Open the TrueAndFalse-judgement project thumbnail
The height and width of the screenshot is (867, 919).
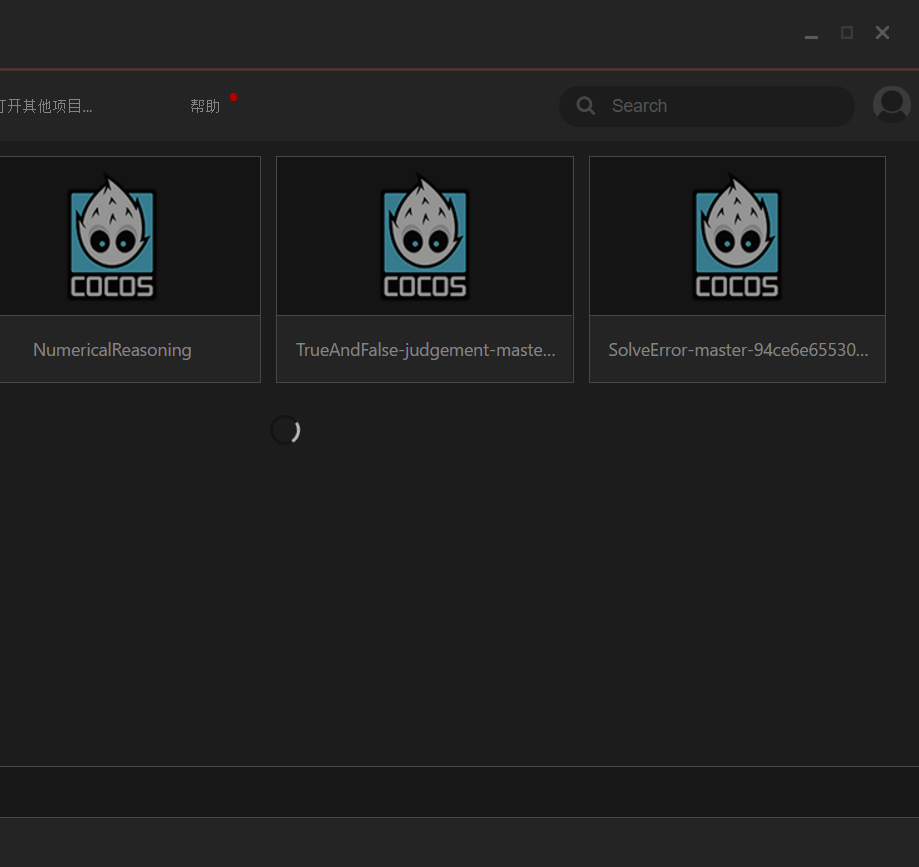[425, 236]
